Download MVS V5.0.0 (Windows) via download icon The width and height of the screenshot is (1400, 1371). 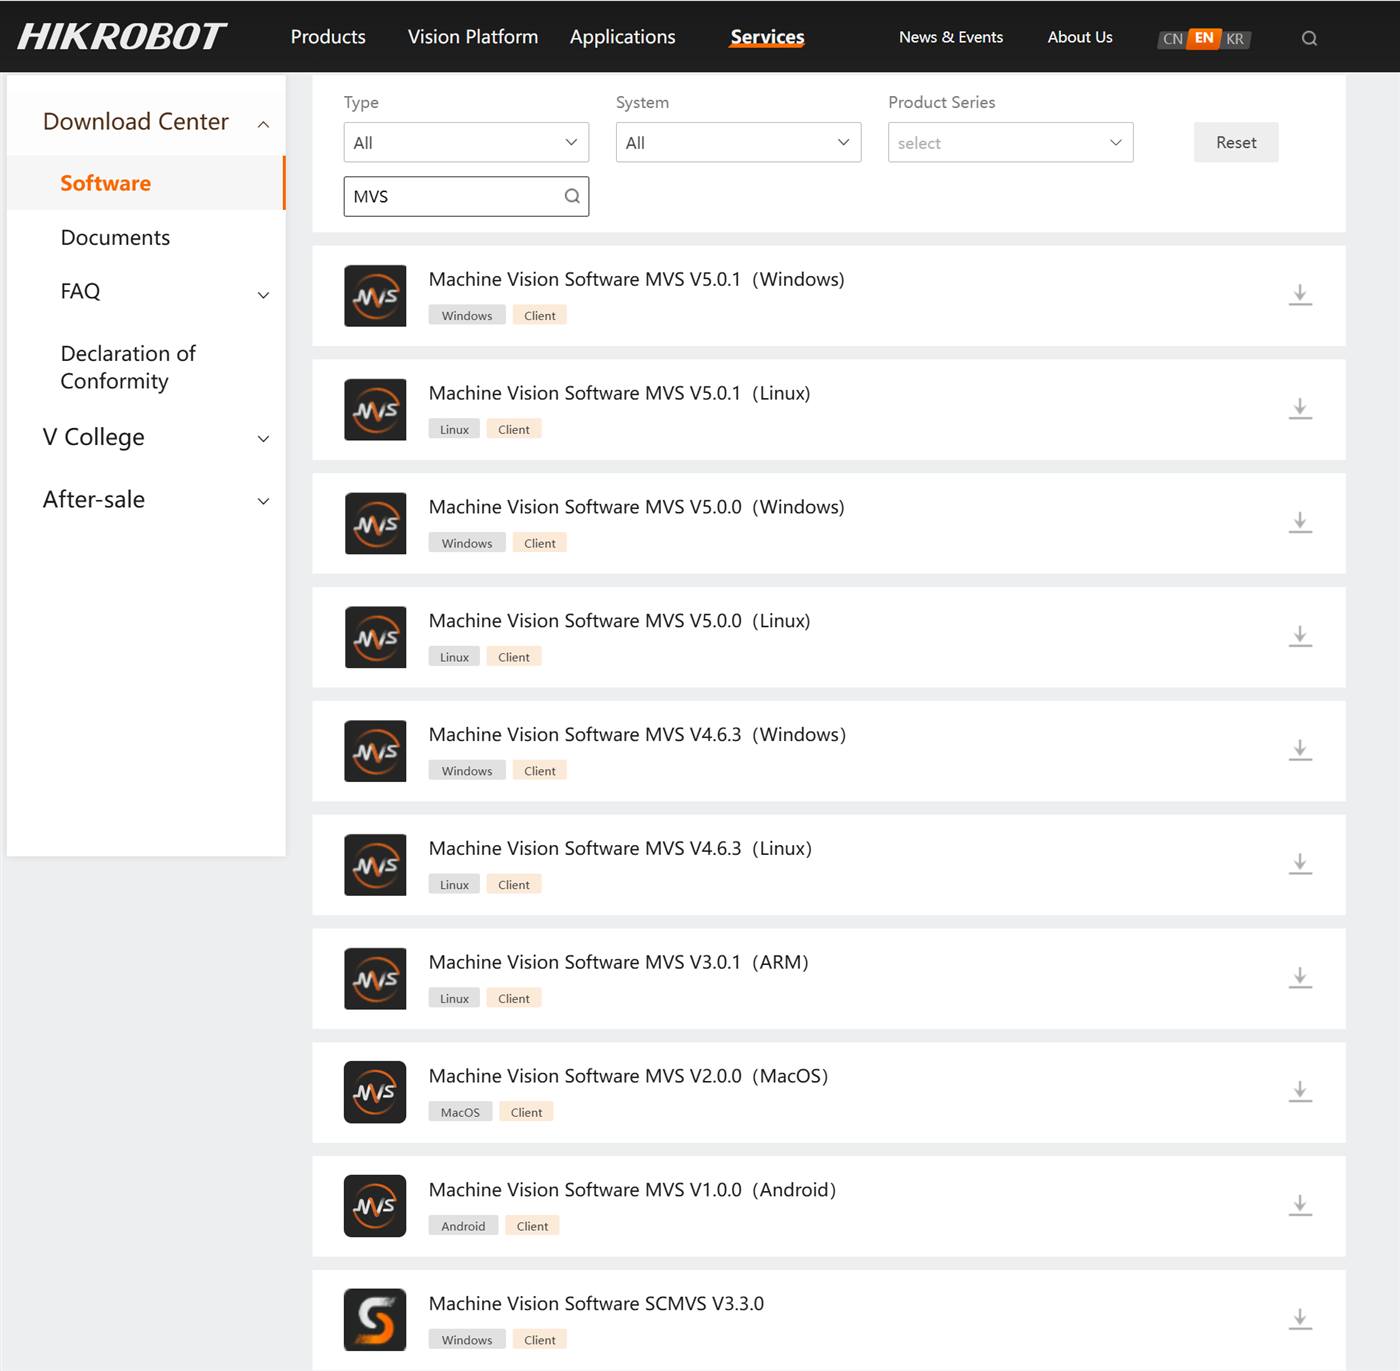coord(1300,523)
